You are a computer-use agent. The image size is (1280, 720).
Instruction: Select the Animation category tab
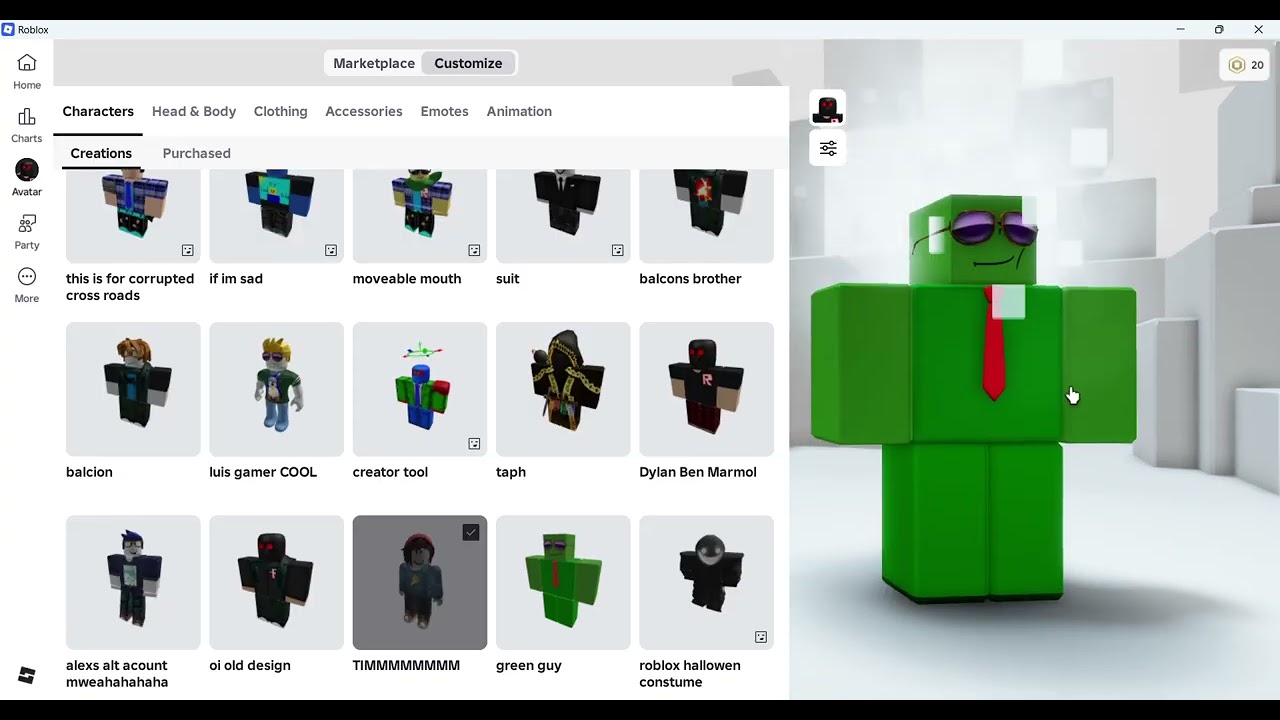(x=519, y=111)
